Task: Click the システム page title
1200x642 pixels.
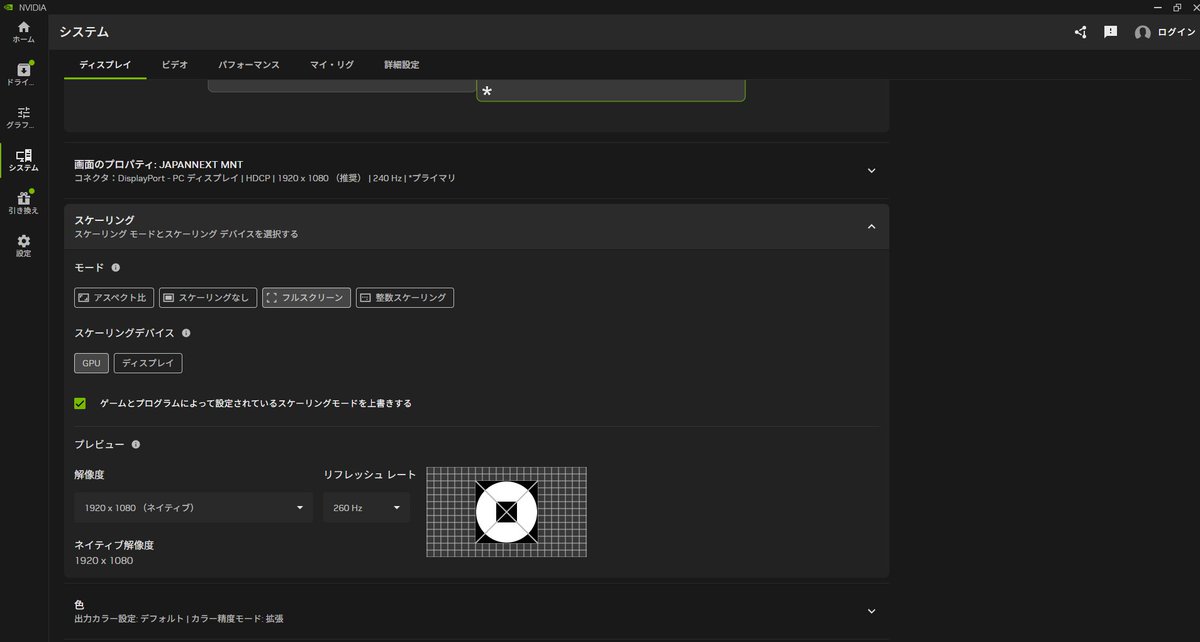Action: [84, 33]
